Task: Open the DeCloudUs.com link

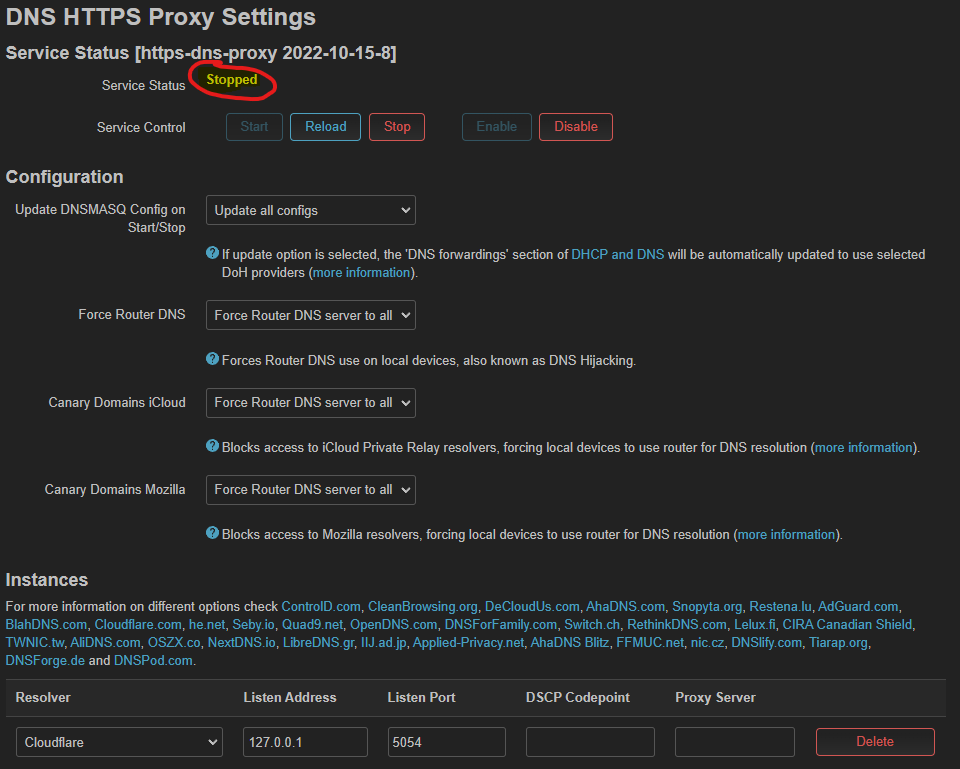Action: coord(532,607)
